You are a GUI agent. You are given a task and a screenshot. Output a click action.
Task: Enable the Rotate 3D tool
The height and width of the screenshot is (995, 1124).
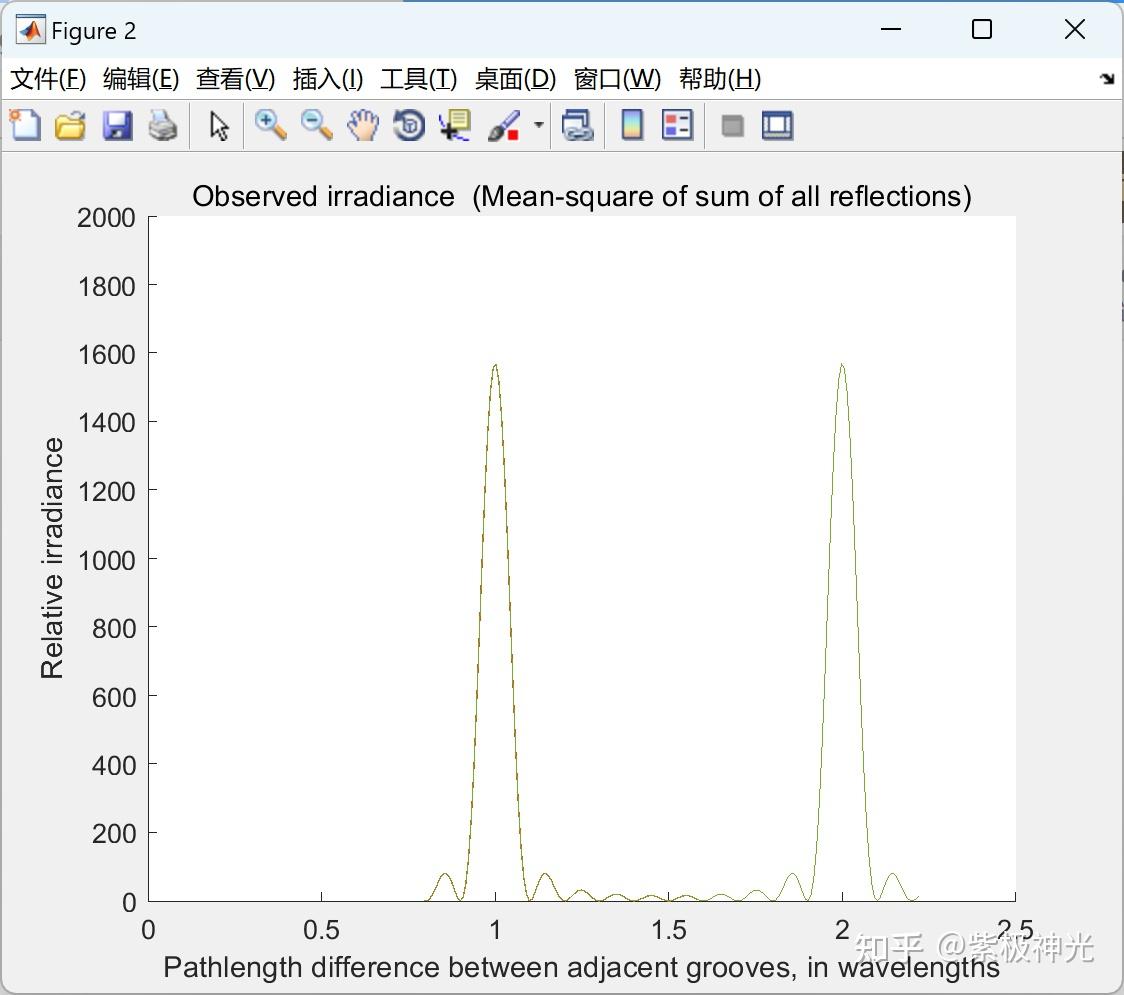pyautogui.click(x=409, y=125)
